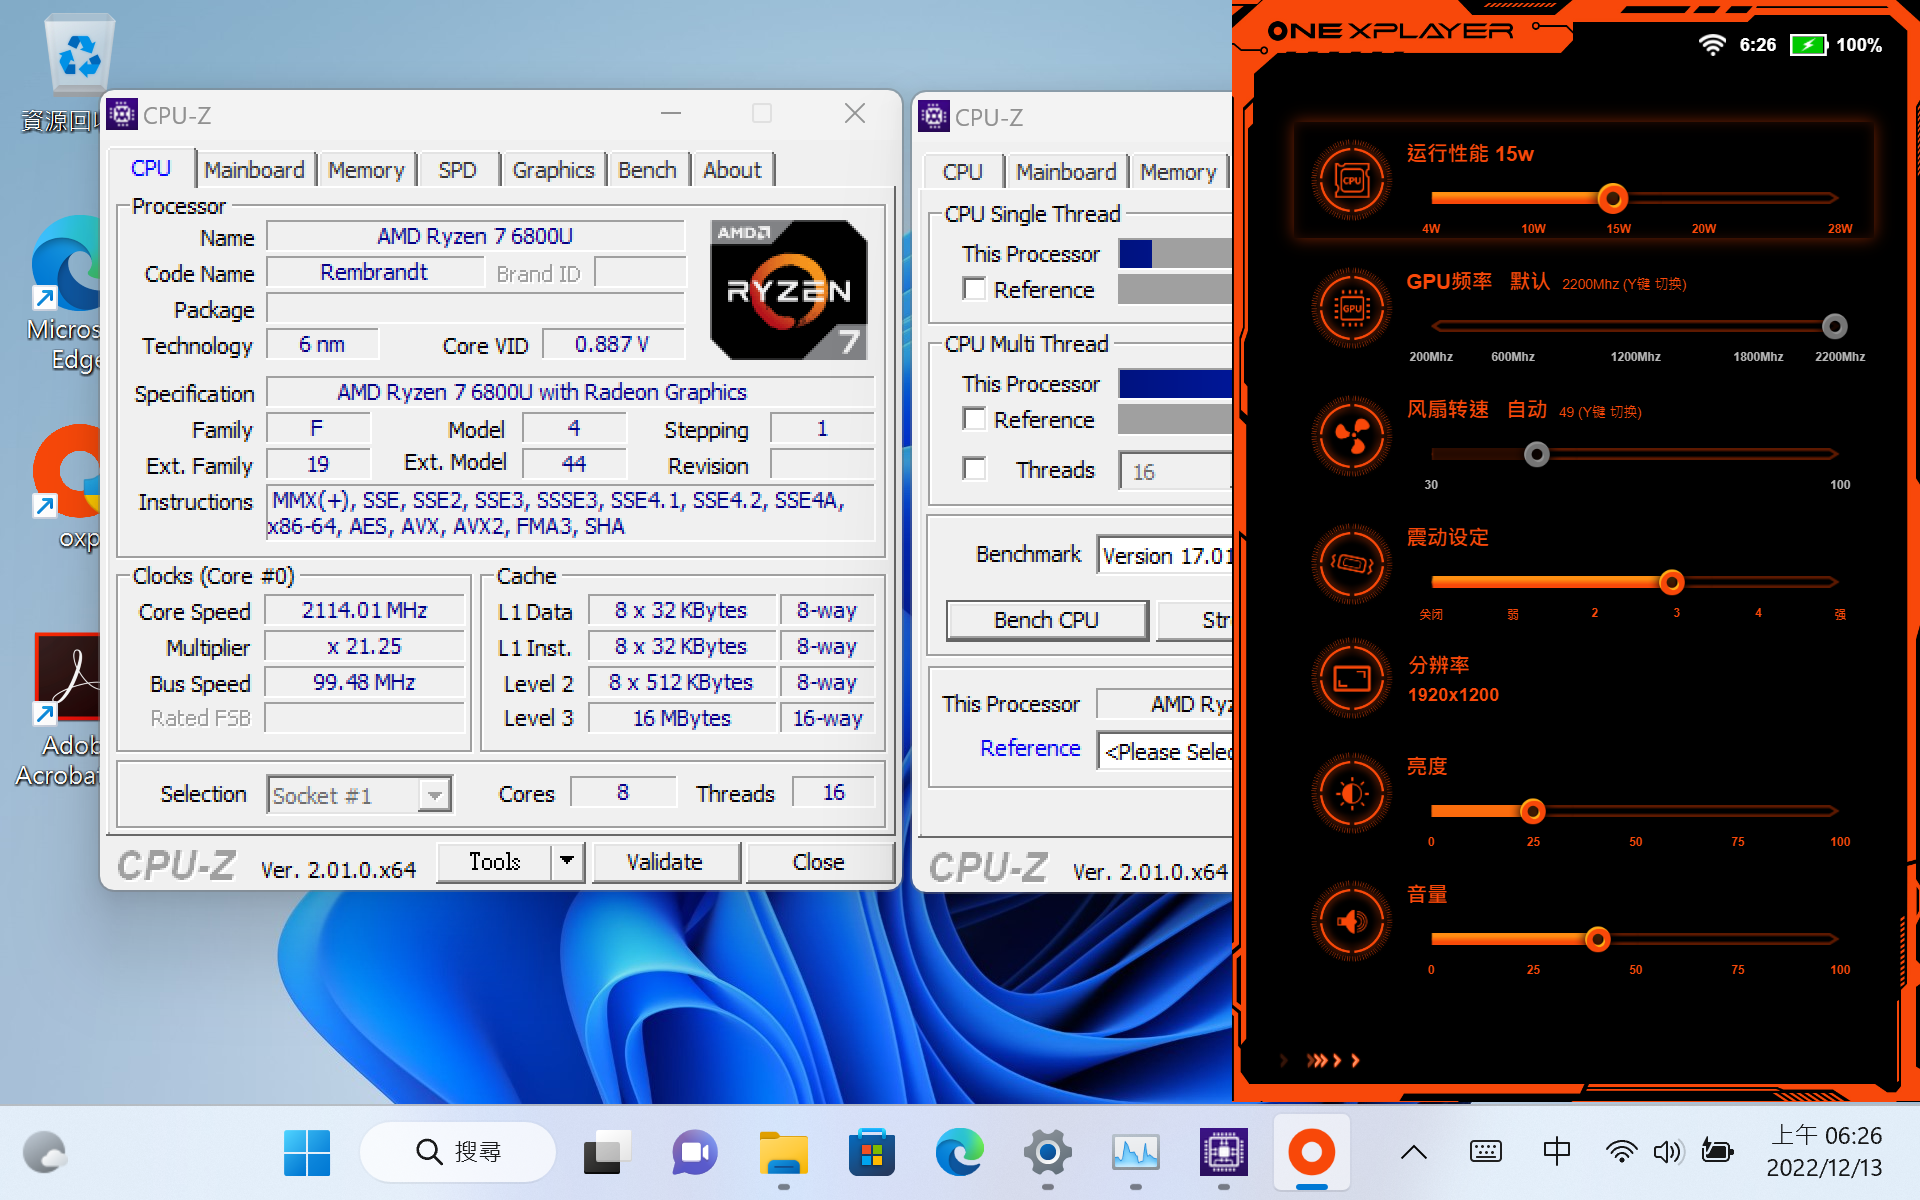Open the touch keyboard tray icon

(1486, 1152)
